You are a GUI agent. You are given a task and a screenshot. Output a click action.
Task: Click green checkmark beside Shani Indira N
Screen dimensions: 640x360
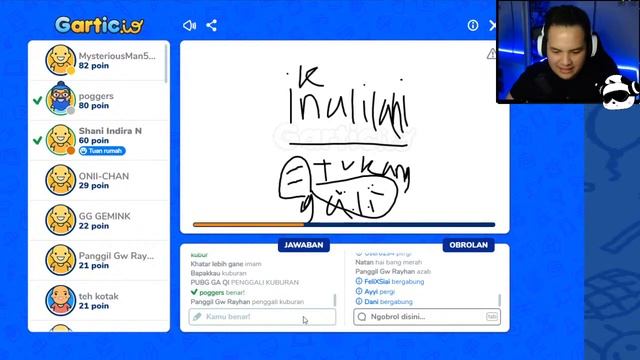point(38,140)
